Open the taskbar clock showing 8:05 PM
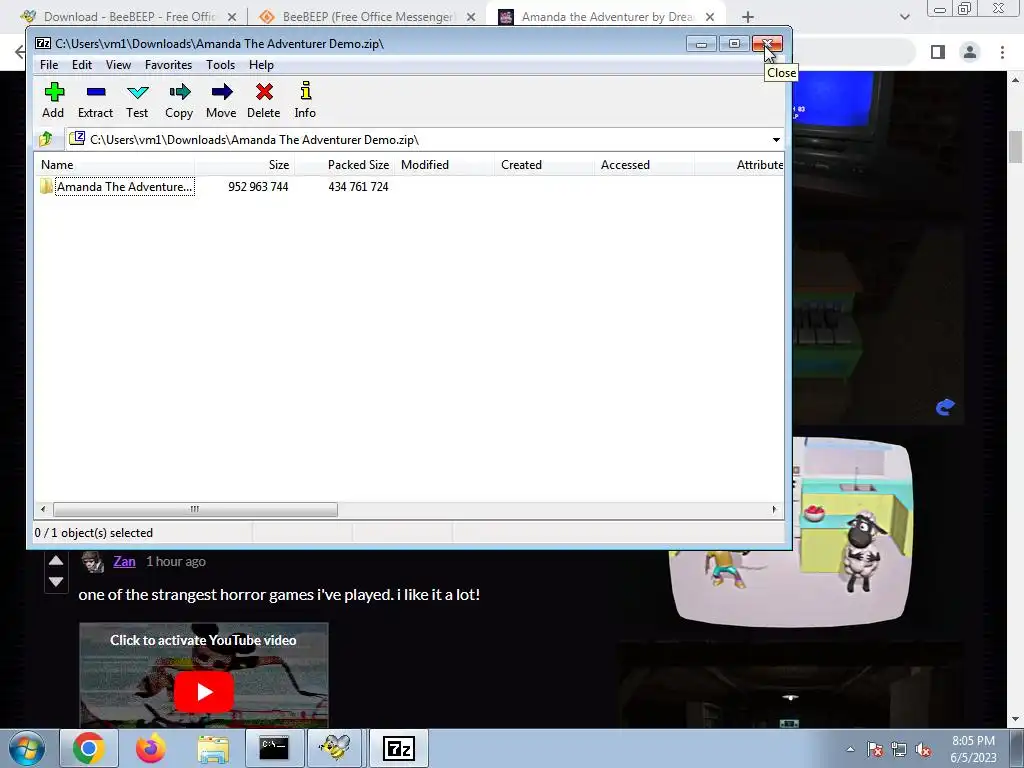 [x=973, y=749]
